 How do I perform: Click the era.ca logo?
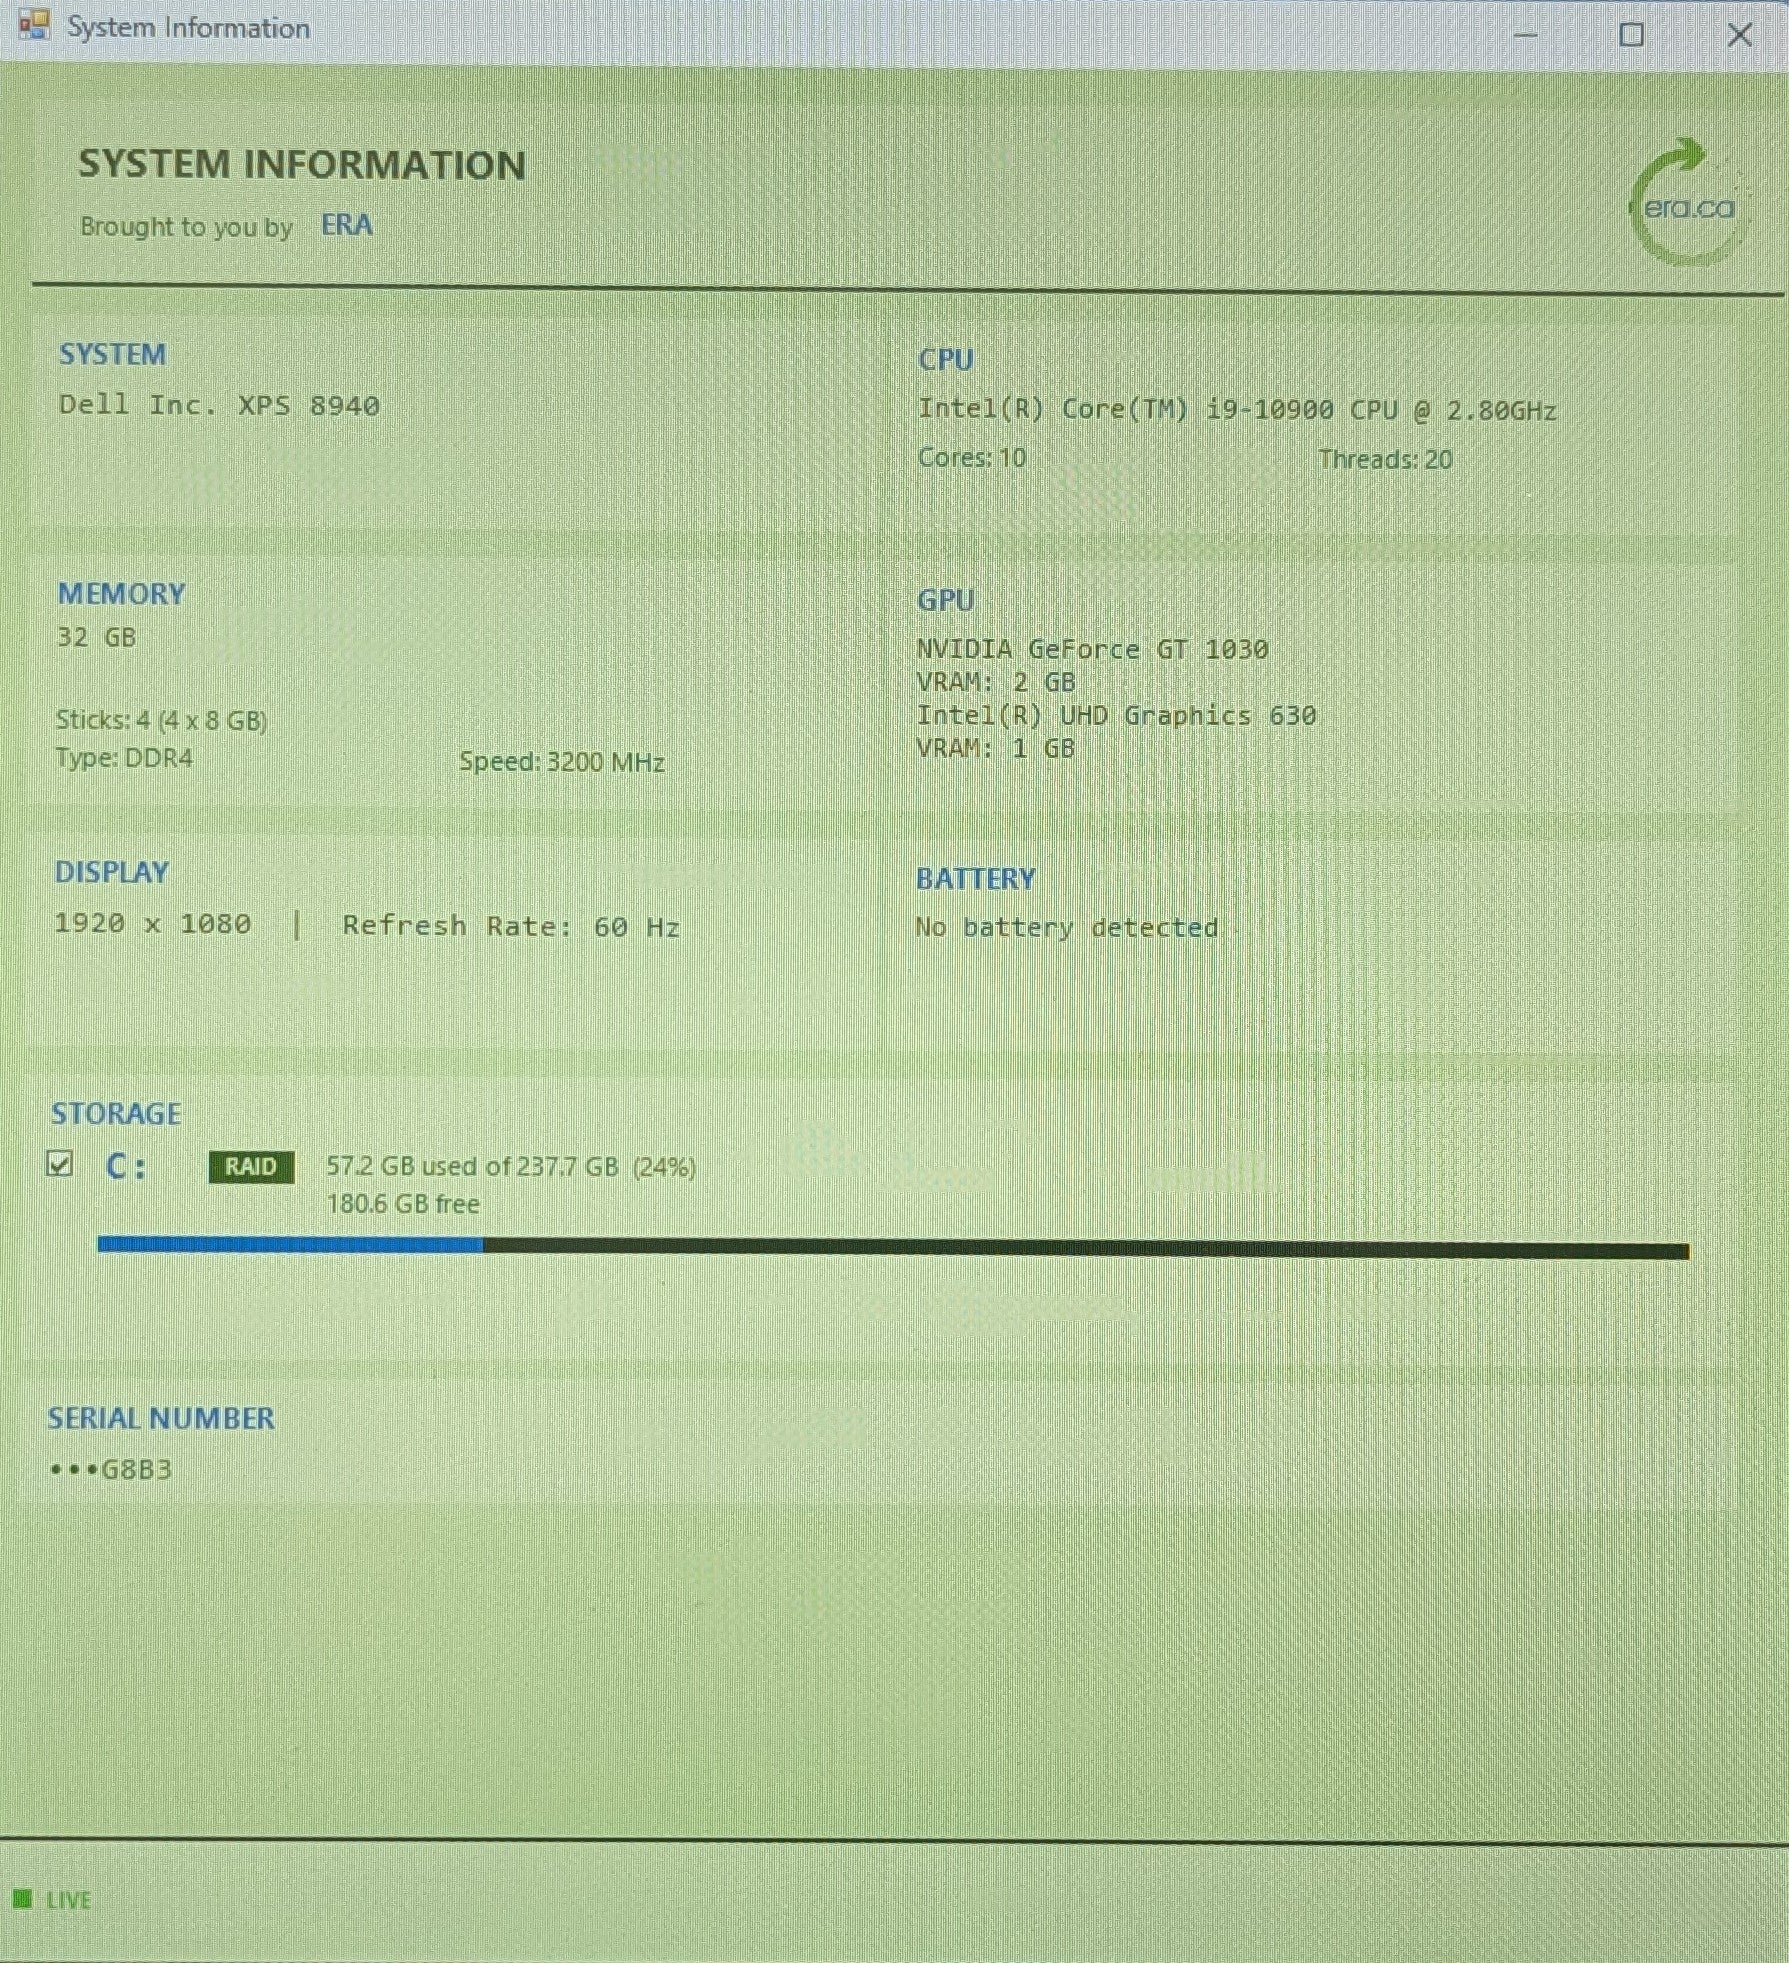[1689, 202]
